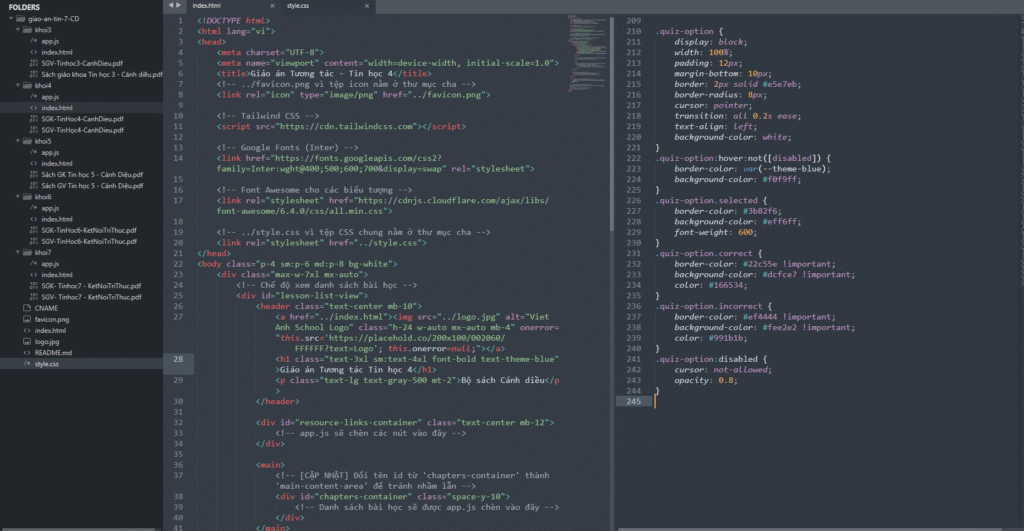
Task: Click icon beside SGV-TinHoc6-KetNoiTriThuc.pdf
Action: pyautogui.click(x=34, y=241)
